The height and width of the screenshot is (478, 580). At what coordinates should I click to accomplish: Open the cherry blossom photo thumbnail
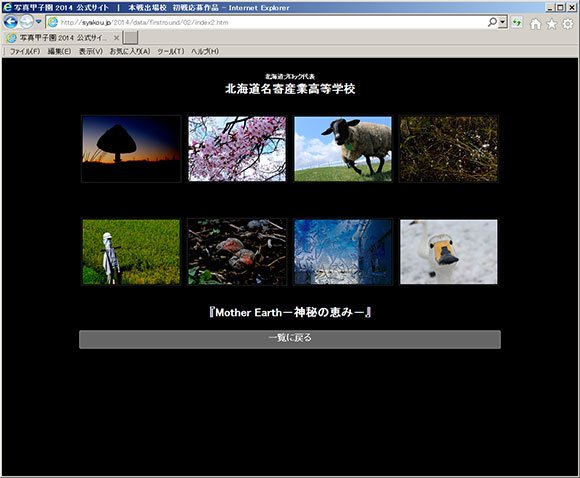[x=237, y=149]
